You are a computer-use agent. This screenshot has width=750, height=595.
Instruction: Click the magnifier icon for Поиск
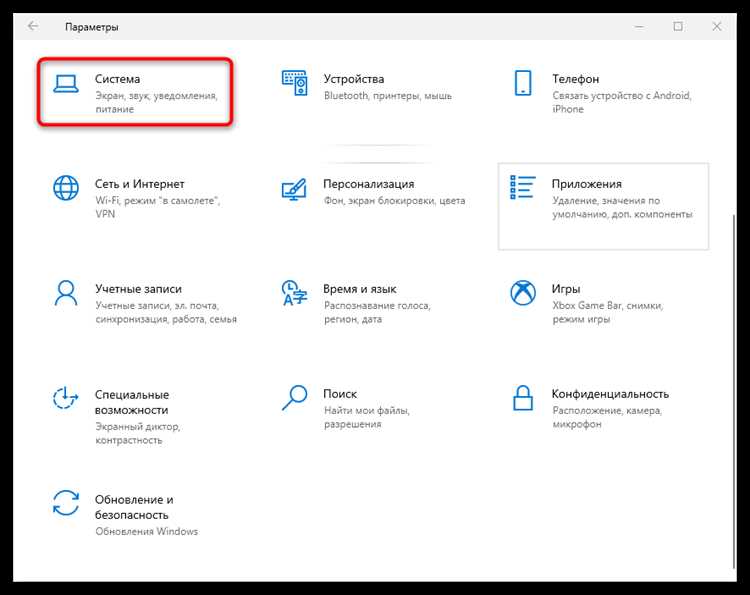294,398
